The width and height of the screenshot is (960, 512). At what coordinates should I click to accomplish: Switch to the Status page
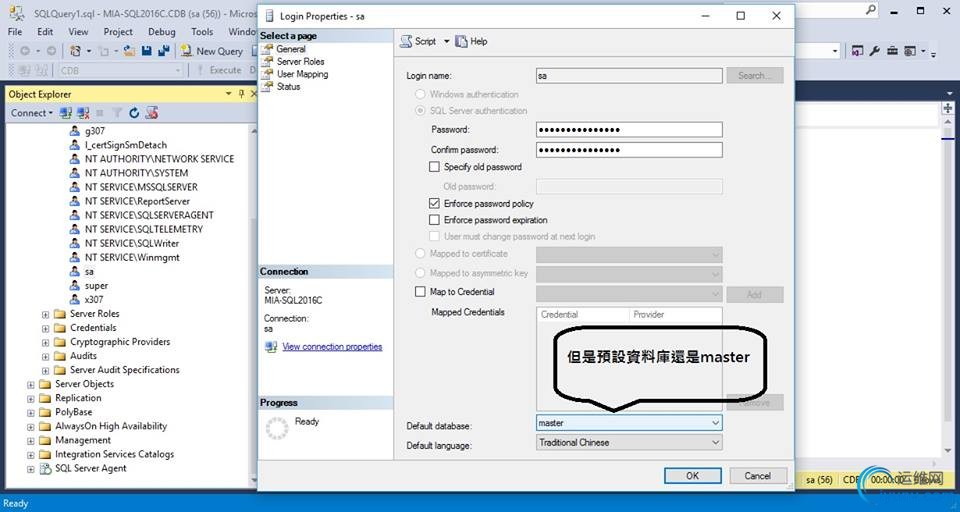click(288, 87)
